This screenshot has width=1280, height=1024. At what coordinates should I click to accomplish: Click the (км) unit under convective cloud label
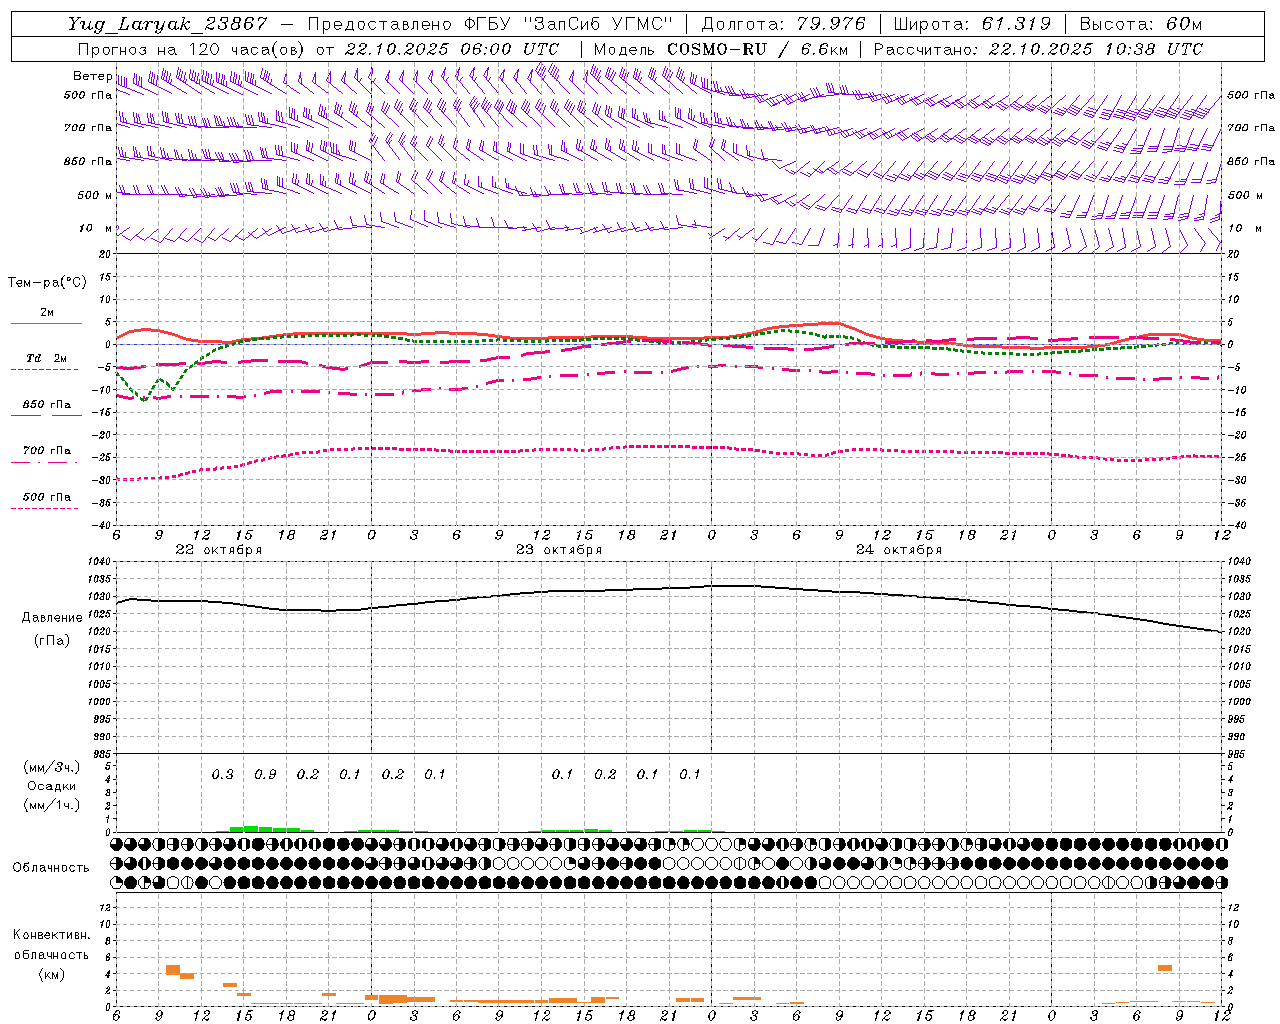[51, 974]
